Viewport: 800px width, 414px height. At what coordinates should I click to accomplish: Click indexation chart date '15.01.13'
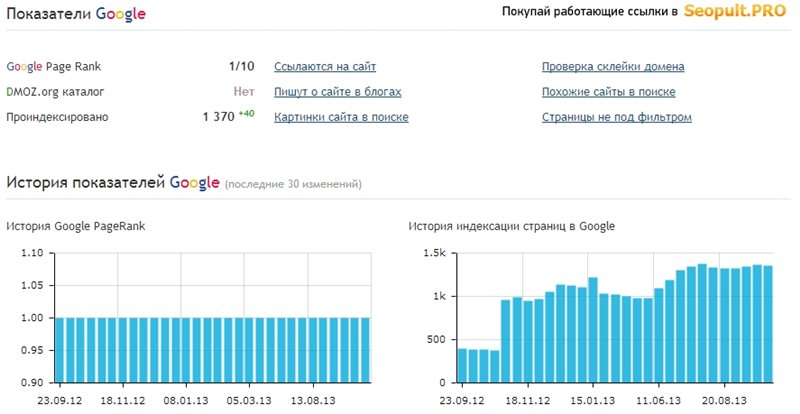click(x=593, y=400)
